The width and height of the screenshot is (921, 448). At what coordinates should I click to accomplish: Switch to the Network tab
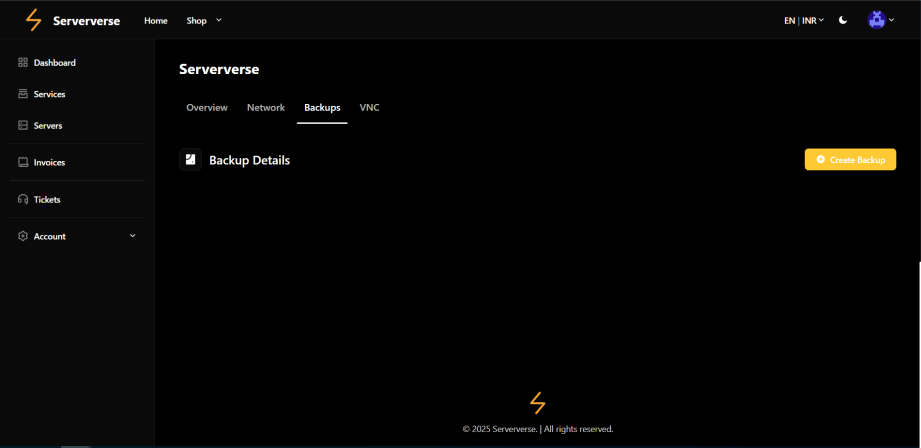click(266, 108)
